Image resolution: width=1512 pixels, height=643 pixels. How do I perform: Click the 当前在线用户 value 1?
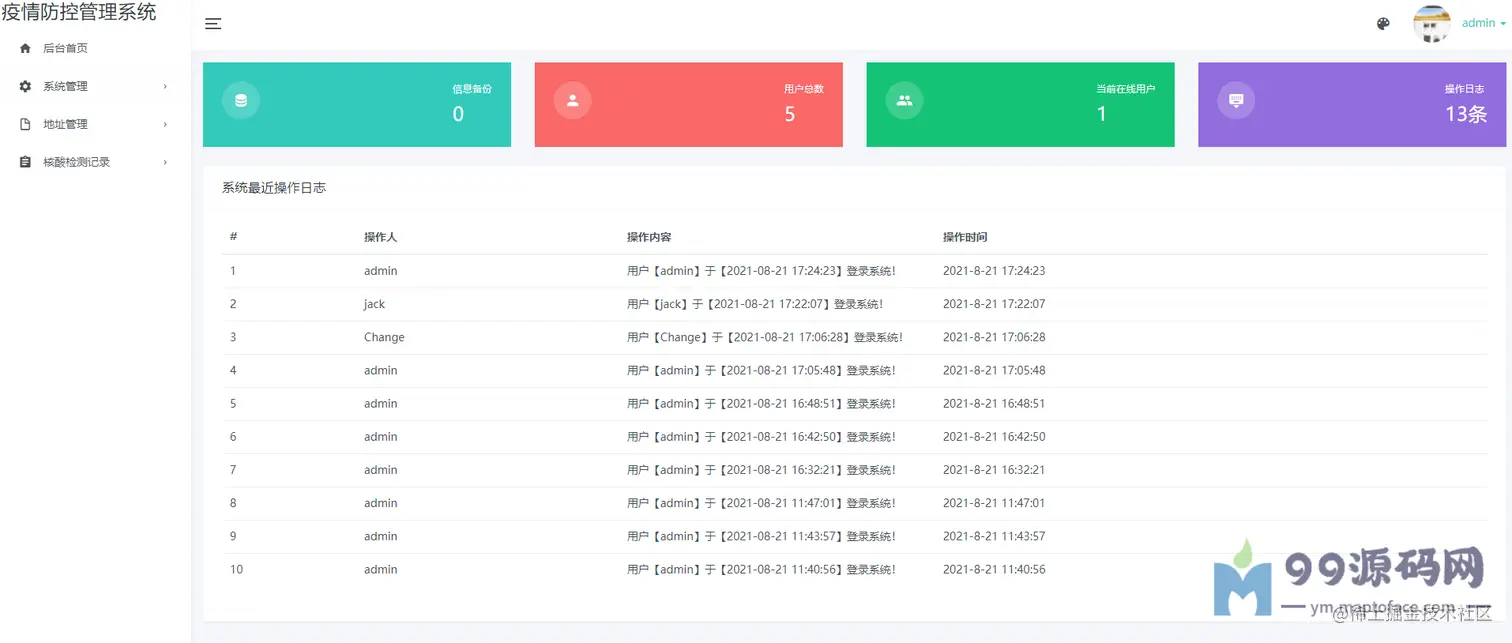(x=1102, y=114)
